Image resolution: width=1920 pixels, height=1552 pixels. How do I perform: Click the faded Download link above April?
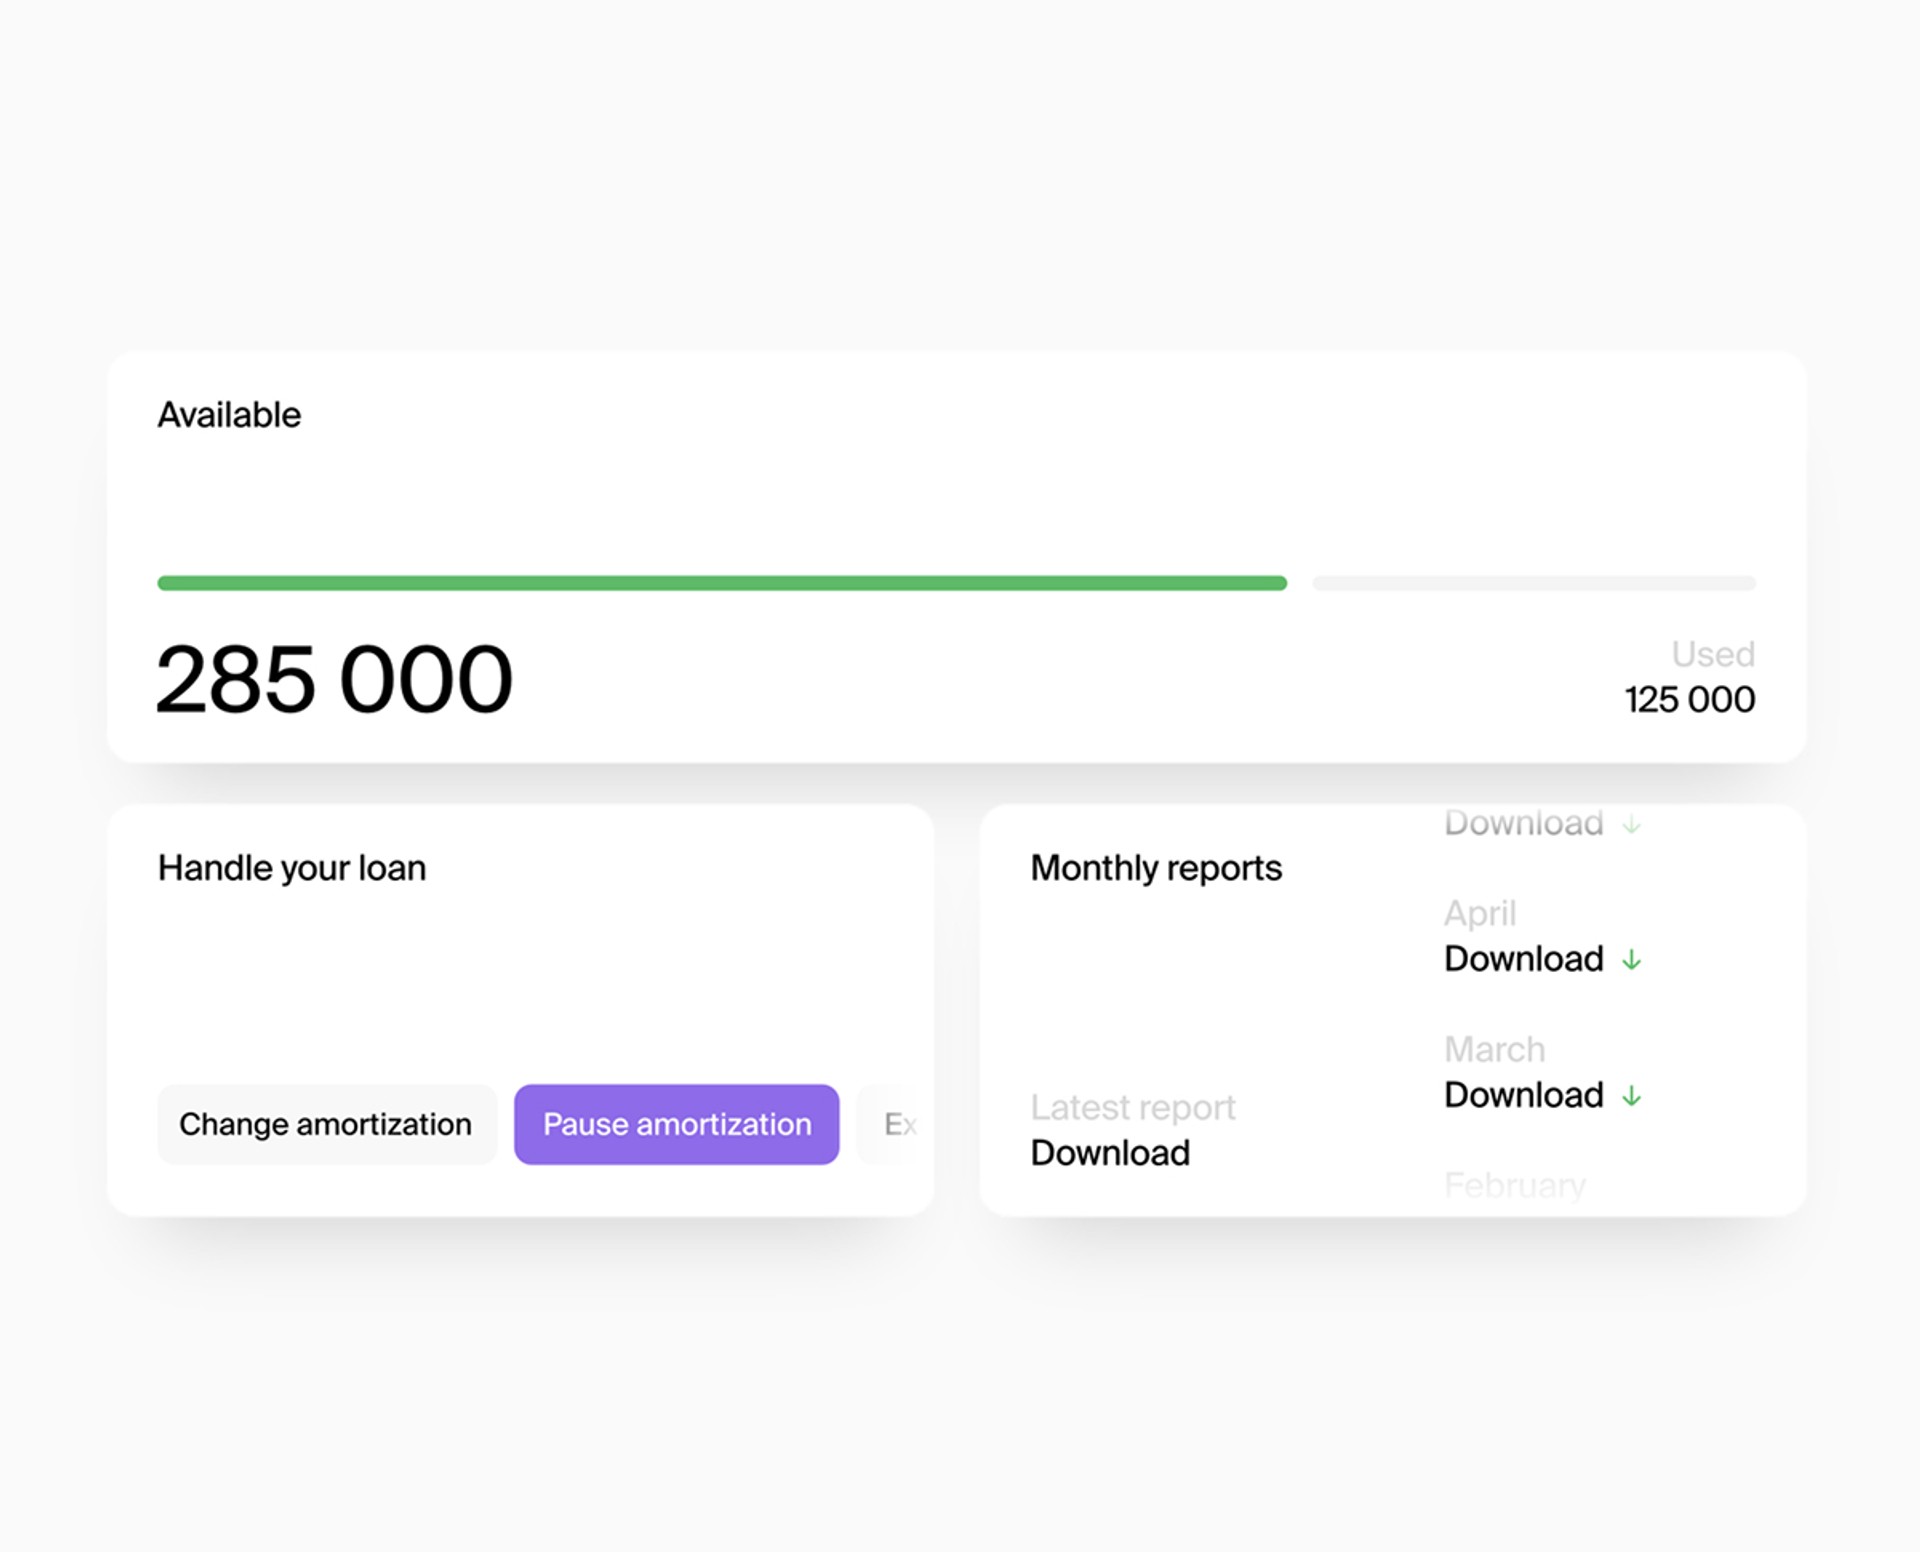pos(1523,823)
